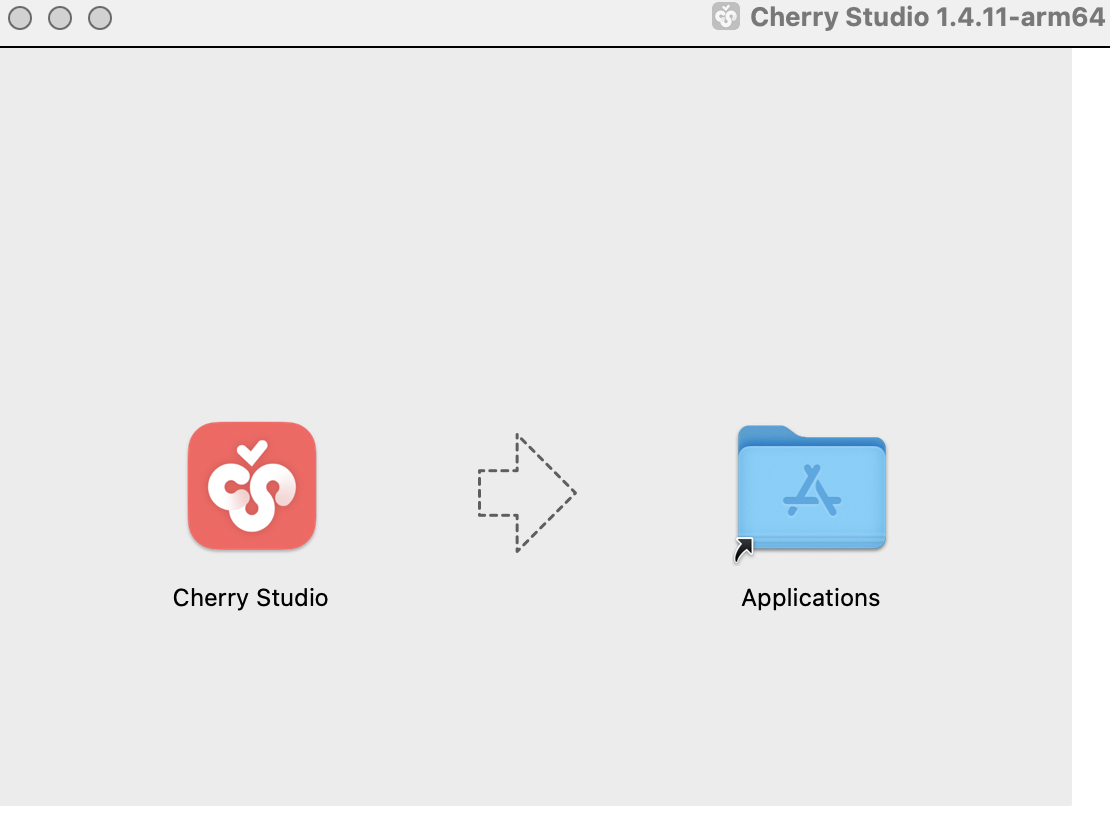Select the Cherry Studio app icon
Viewport: 1110px width, 822px height.
point(252,486)
